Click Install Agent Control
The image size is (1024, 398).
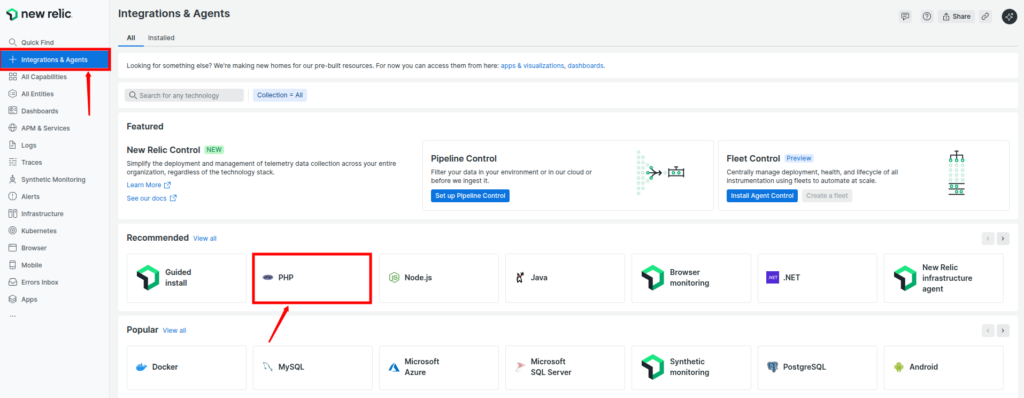click(x=762, y=195)
